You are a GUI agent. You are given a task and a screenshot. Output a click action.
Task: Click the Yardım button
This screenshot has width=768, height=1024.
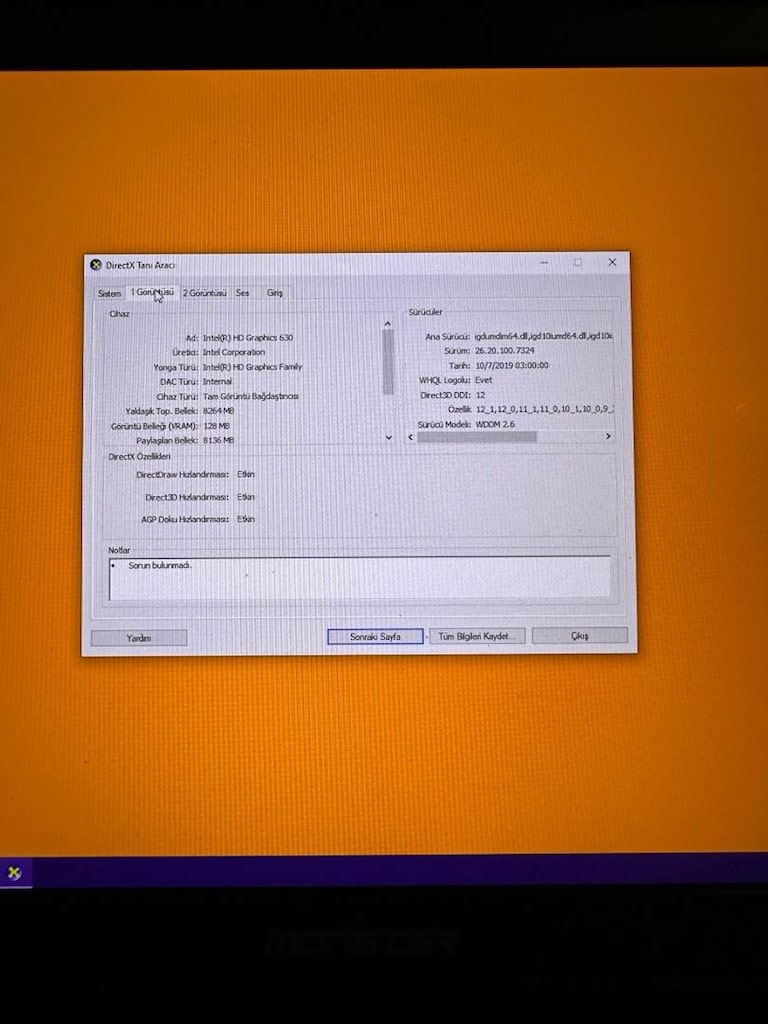[x=139, y=638]
